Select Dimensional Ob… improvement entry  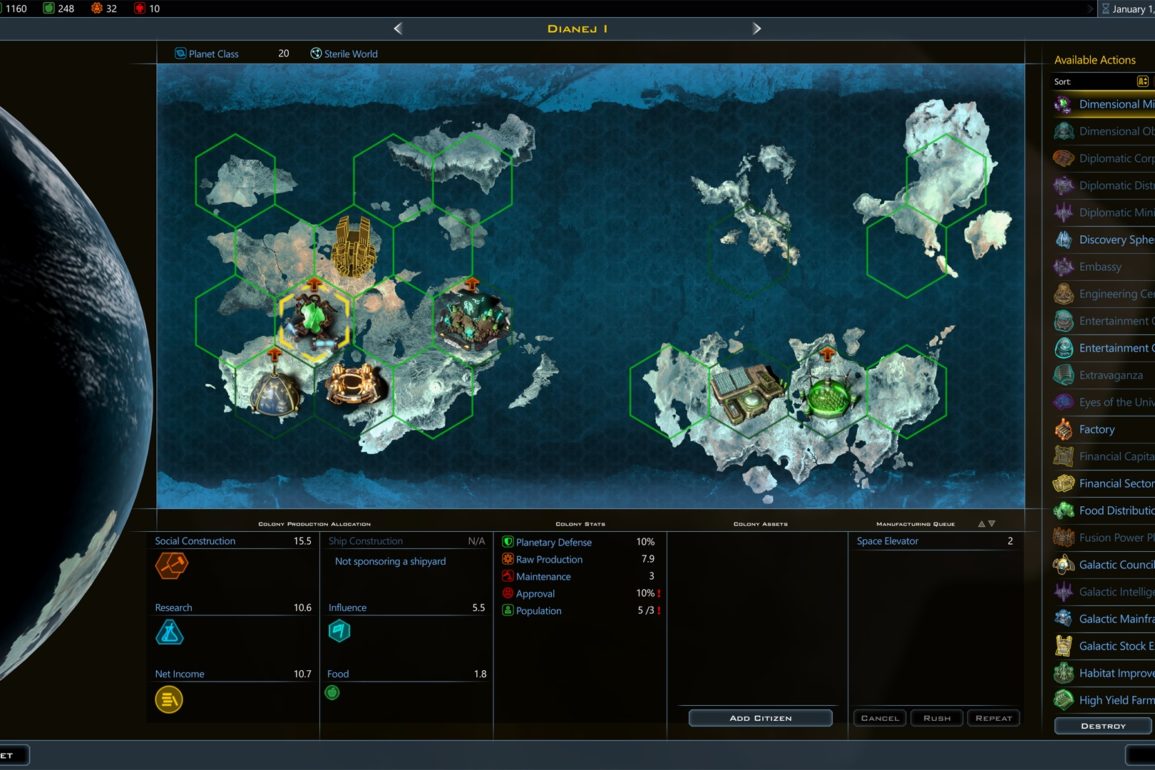pyautogui.click(x=1103, y=131)
